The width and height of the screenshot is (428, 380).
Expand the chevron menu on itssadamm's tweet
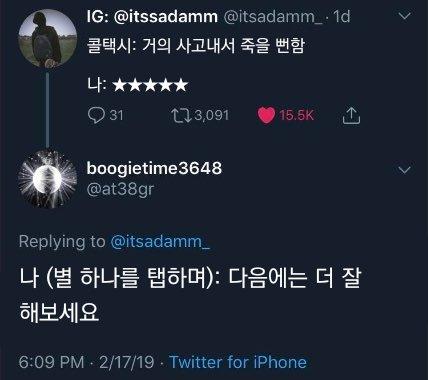(405, 16)
